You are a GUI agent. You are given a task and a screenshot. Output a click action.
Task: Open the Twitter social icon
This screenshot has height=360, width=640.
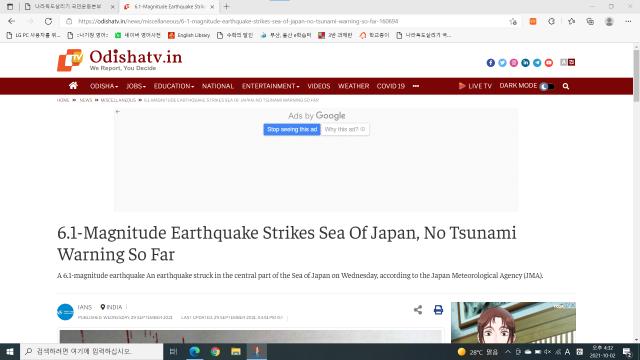(x=502, y=62)
